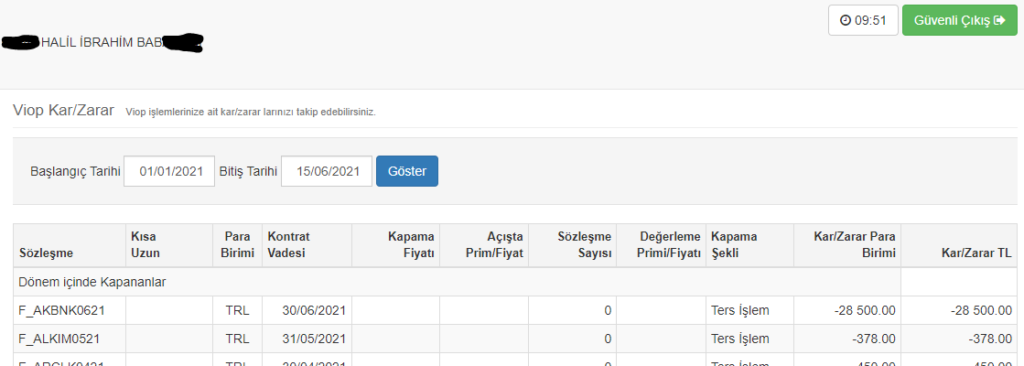The image size is (1024, 366).
Task: Click the Göster button
Action: point(407,171)
